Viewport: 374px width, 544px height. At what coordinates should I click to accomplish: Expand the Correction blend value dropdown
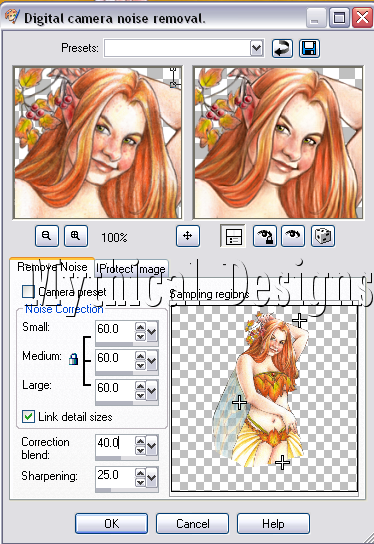coord(152,446)
